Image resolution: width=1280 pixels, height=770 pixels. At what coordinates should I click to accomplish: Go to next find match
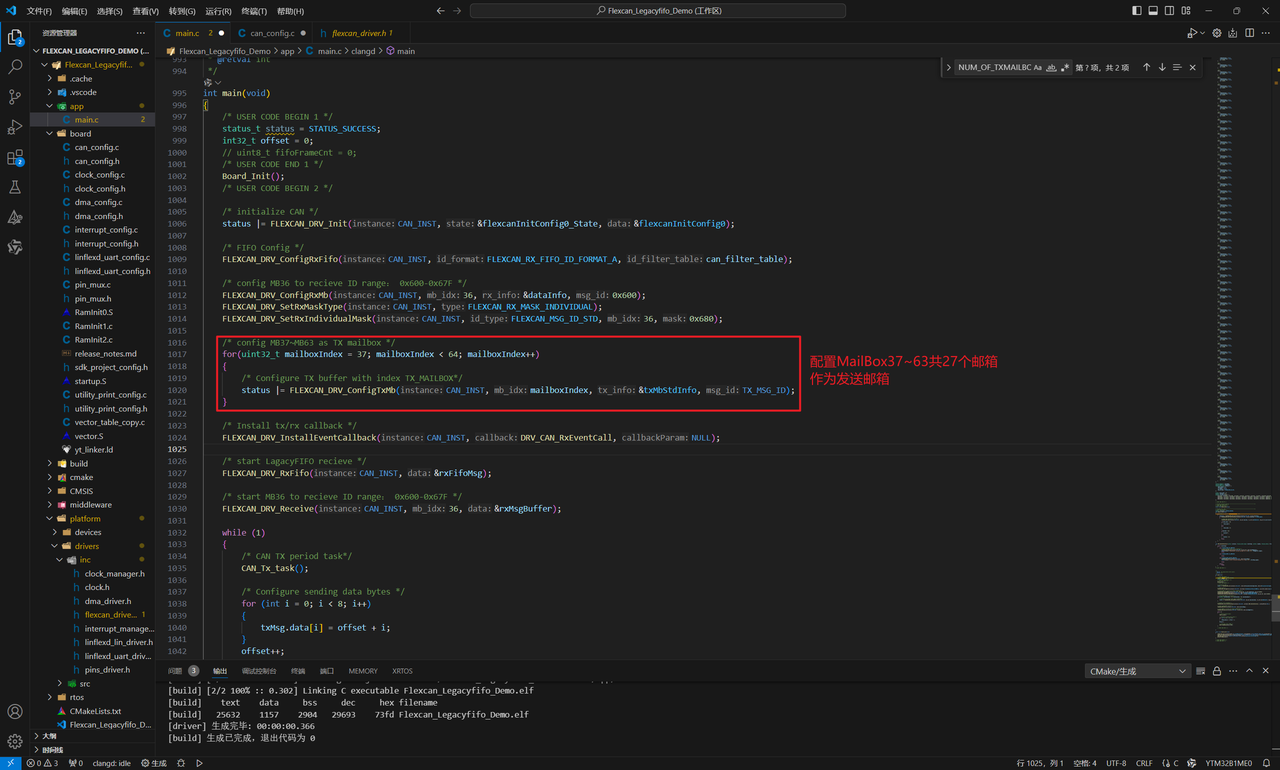click(x=1162, y=67)
